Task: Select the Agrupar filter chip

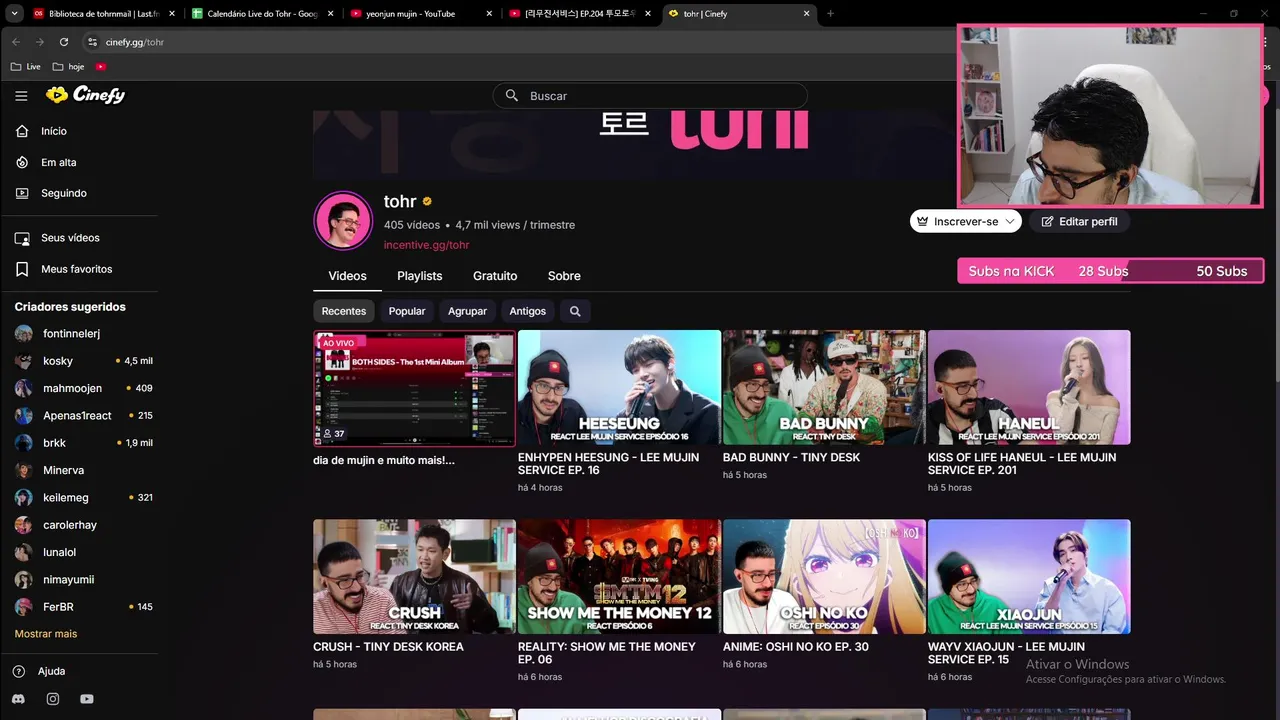Action: (x=467, y=311)
